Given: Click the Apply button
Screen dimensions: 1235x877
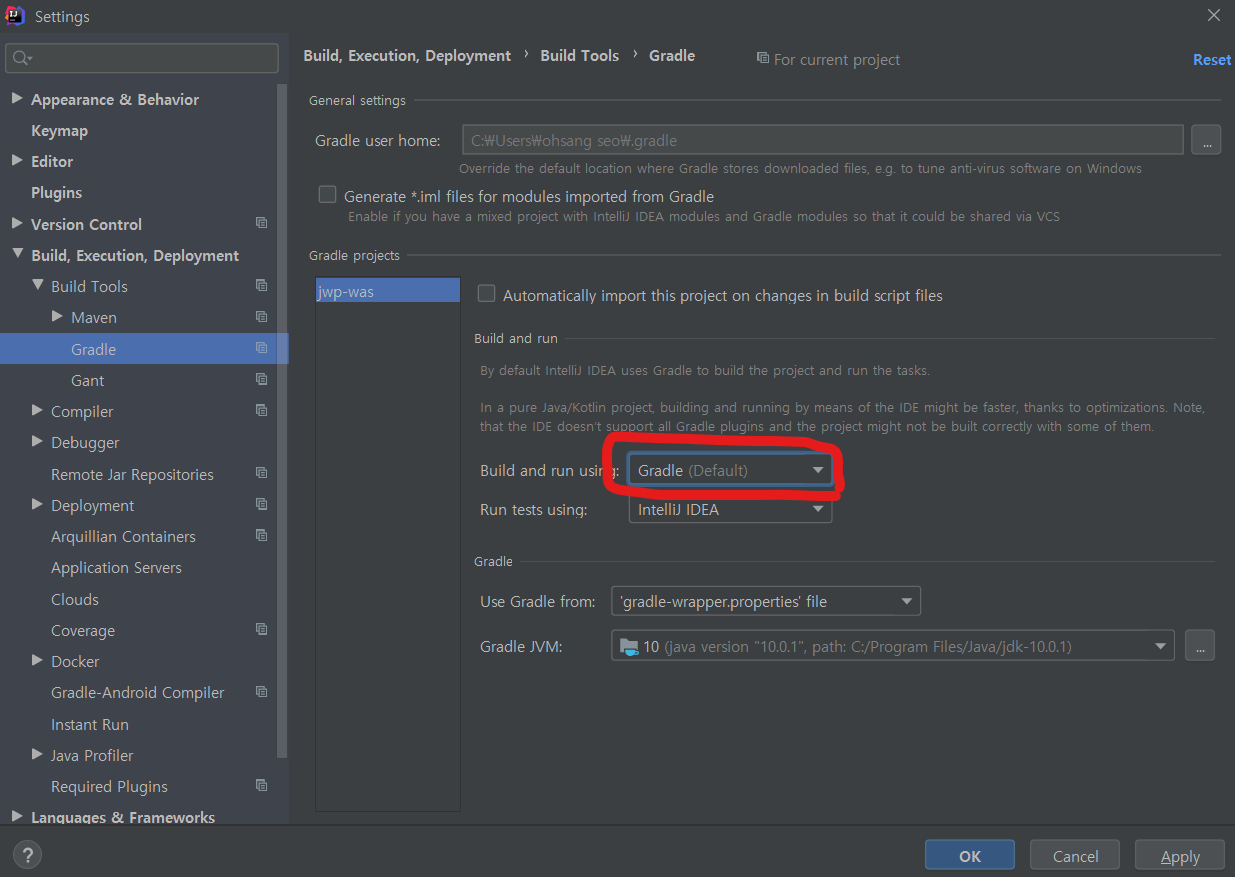Looking at the screenshot, I should point(1180,855).
